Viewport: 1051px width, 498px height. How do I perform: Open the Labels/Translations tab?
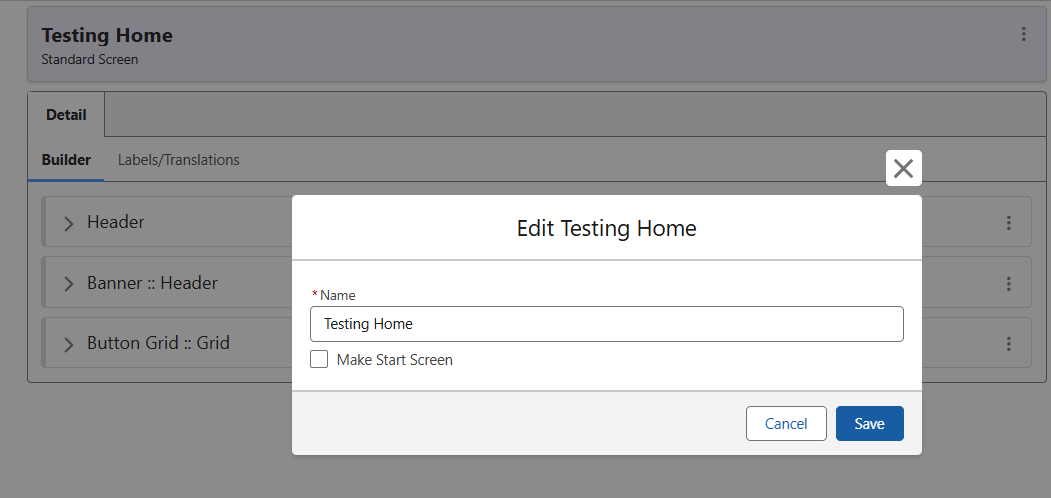point(179,160)
